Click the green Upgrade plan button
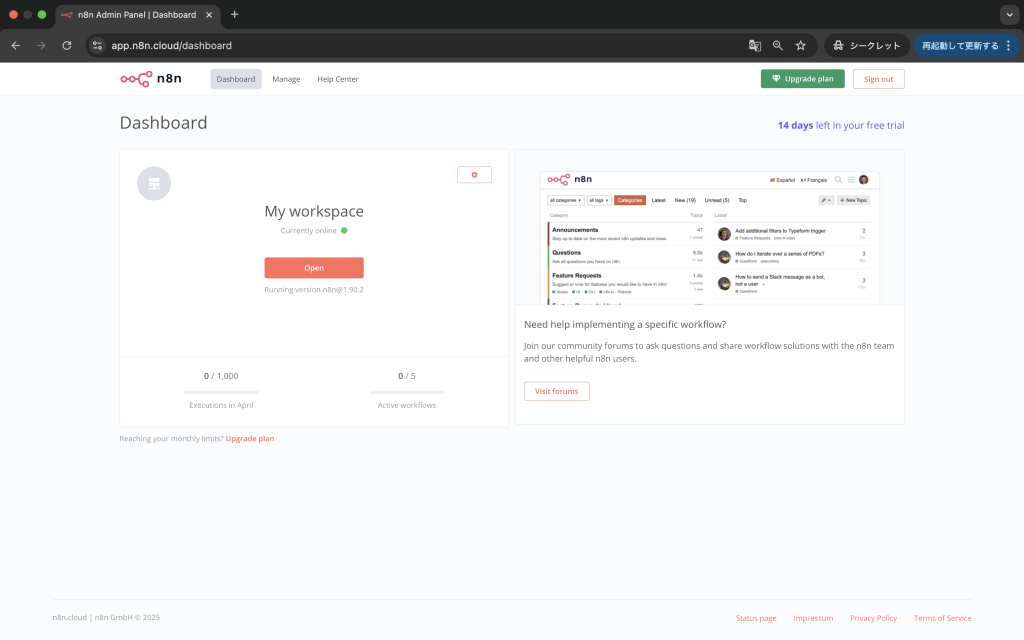Viewport: 1024px width, 640px height. [x=802, y=79]
